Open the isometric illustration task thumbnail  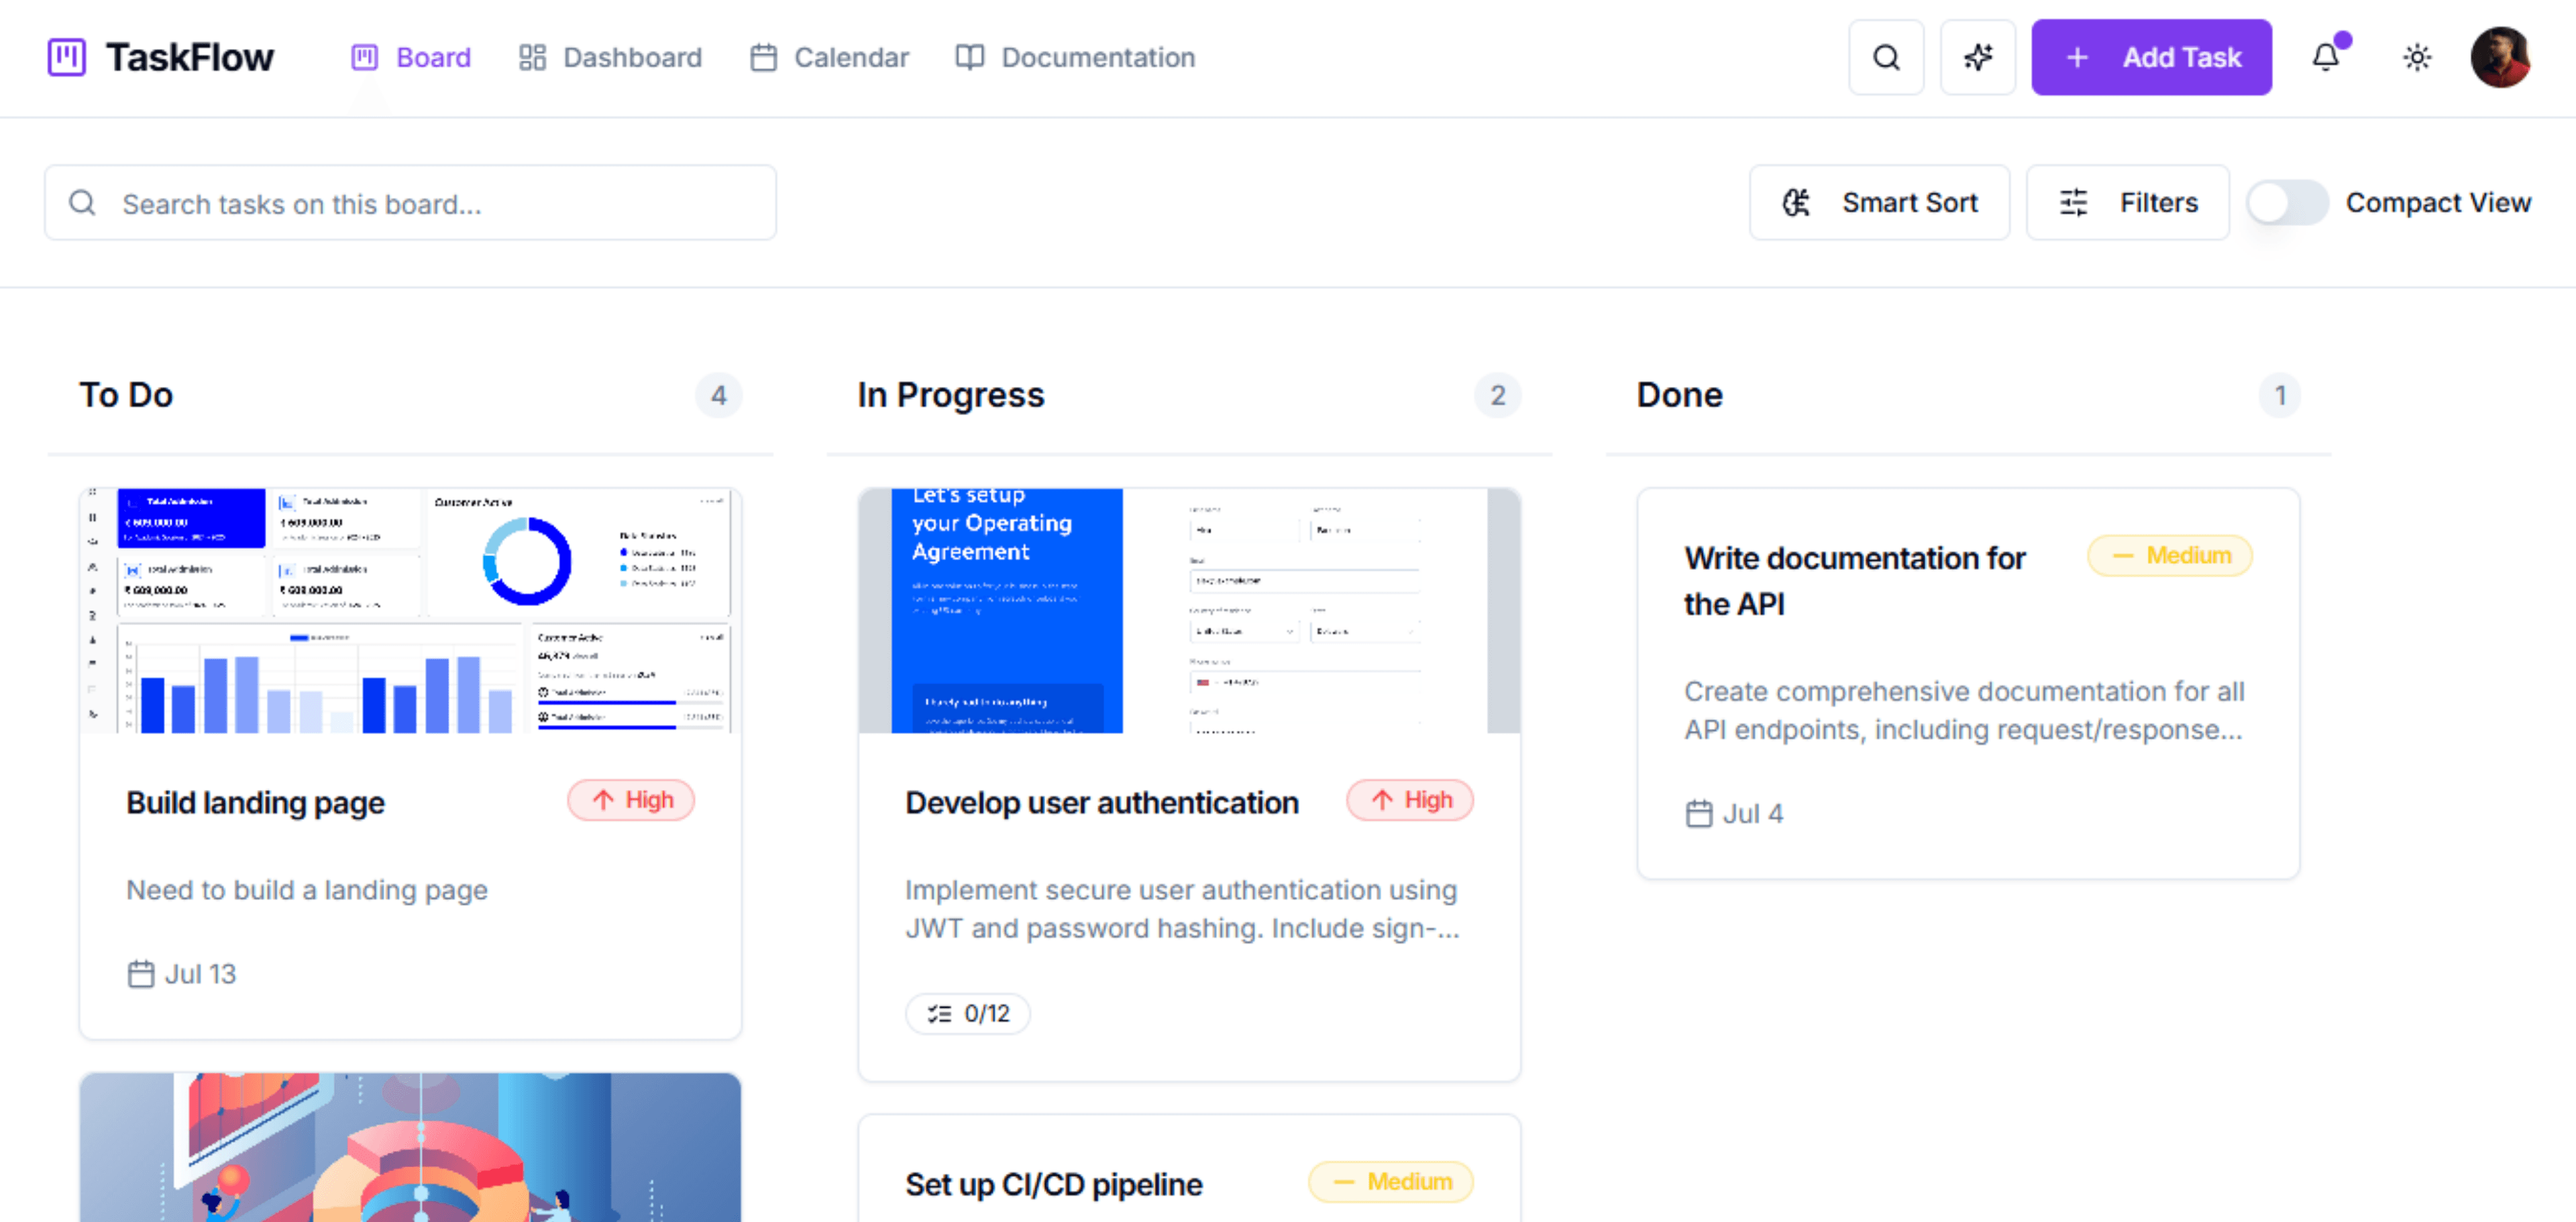pos(410,1148)
